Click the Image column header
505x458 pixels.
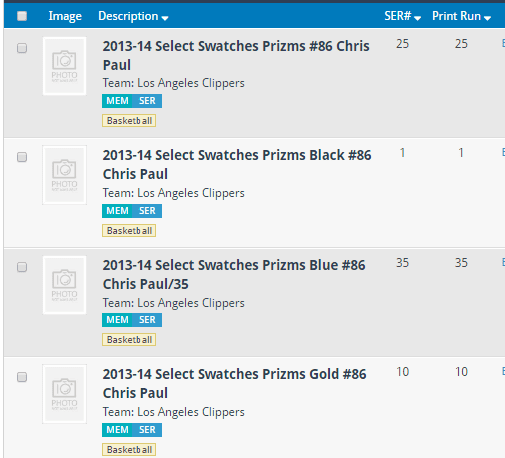coord(65,16)
